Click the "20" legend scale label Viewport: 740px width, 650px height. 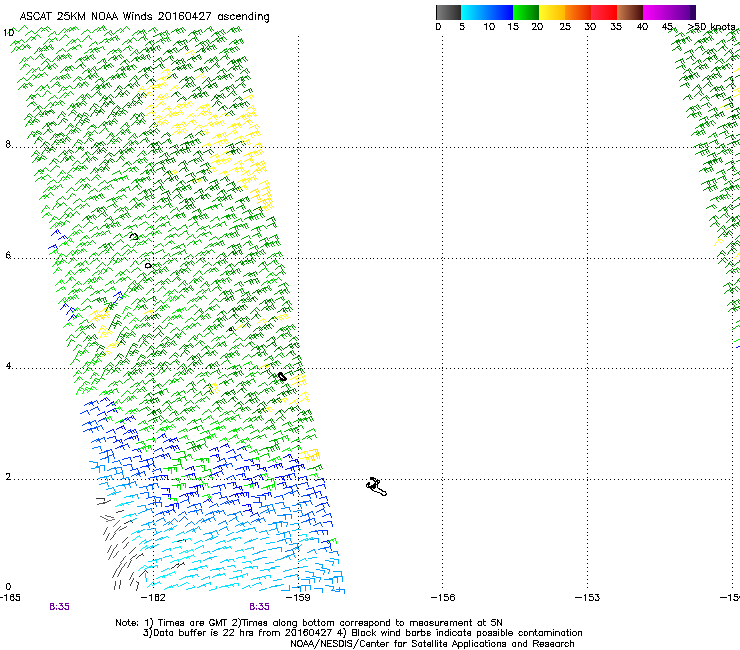point(537,27)
